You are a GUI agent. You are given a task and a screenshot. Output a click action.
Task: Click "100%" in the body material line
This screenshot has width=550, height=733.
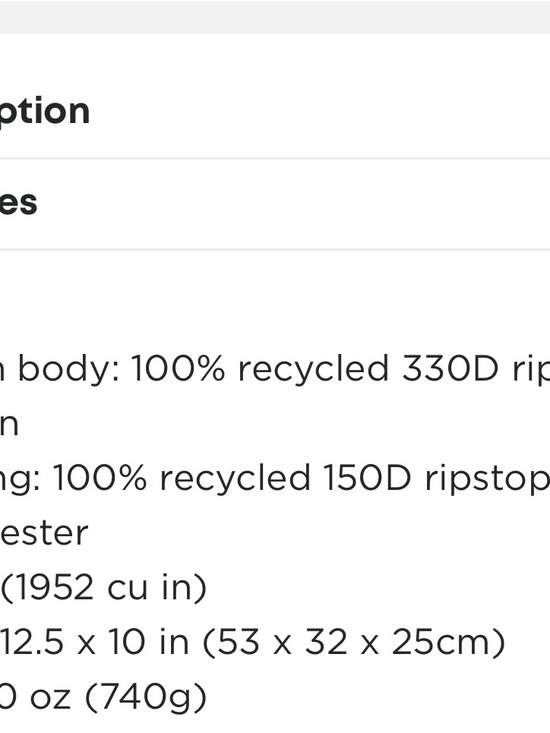[x=178, y=369]
